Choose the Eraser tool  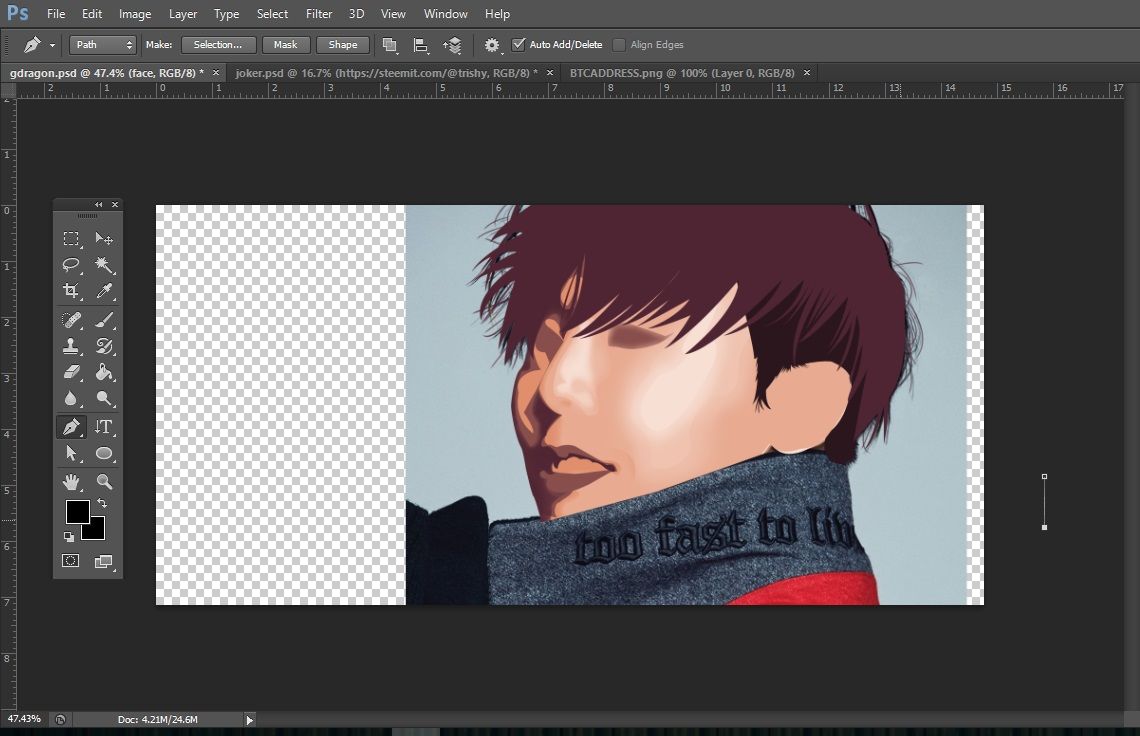pos(71,372)
